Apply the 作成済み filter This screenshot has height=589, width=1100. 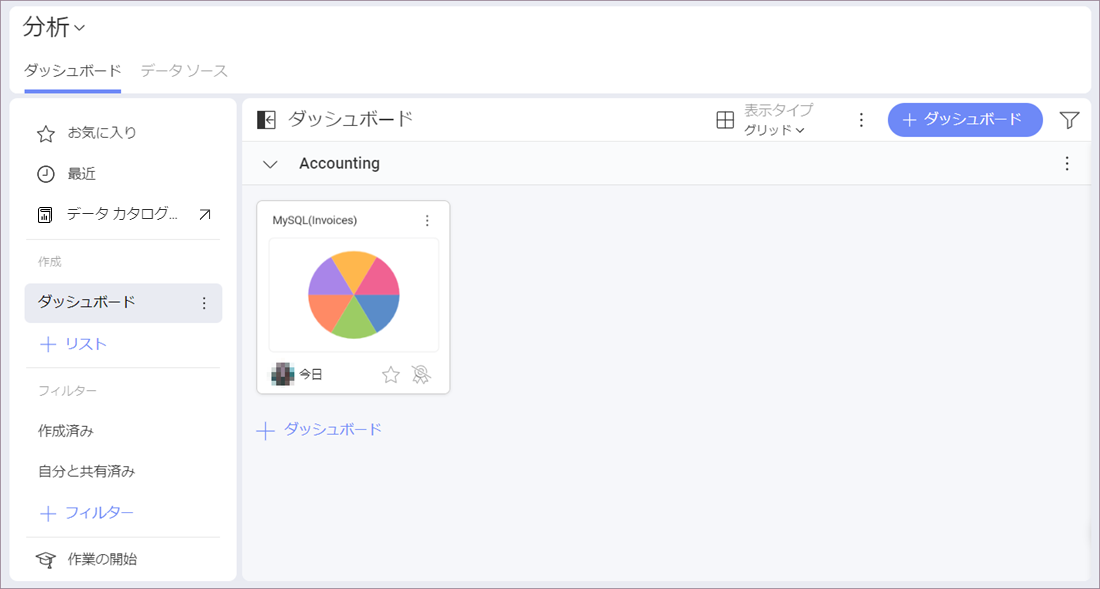pyautogui.click(x=66, y=431)
